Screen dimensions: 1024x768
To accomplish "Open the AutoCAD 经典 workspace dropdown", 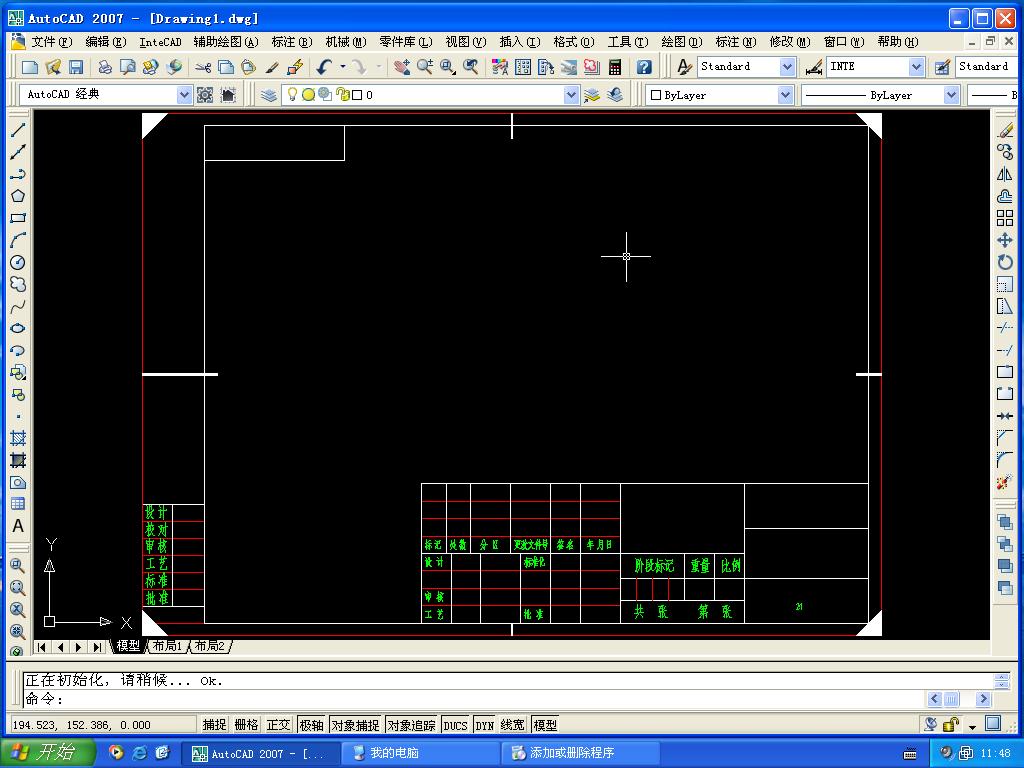I will pyautogui.click(x=184, y=95).
